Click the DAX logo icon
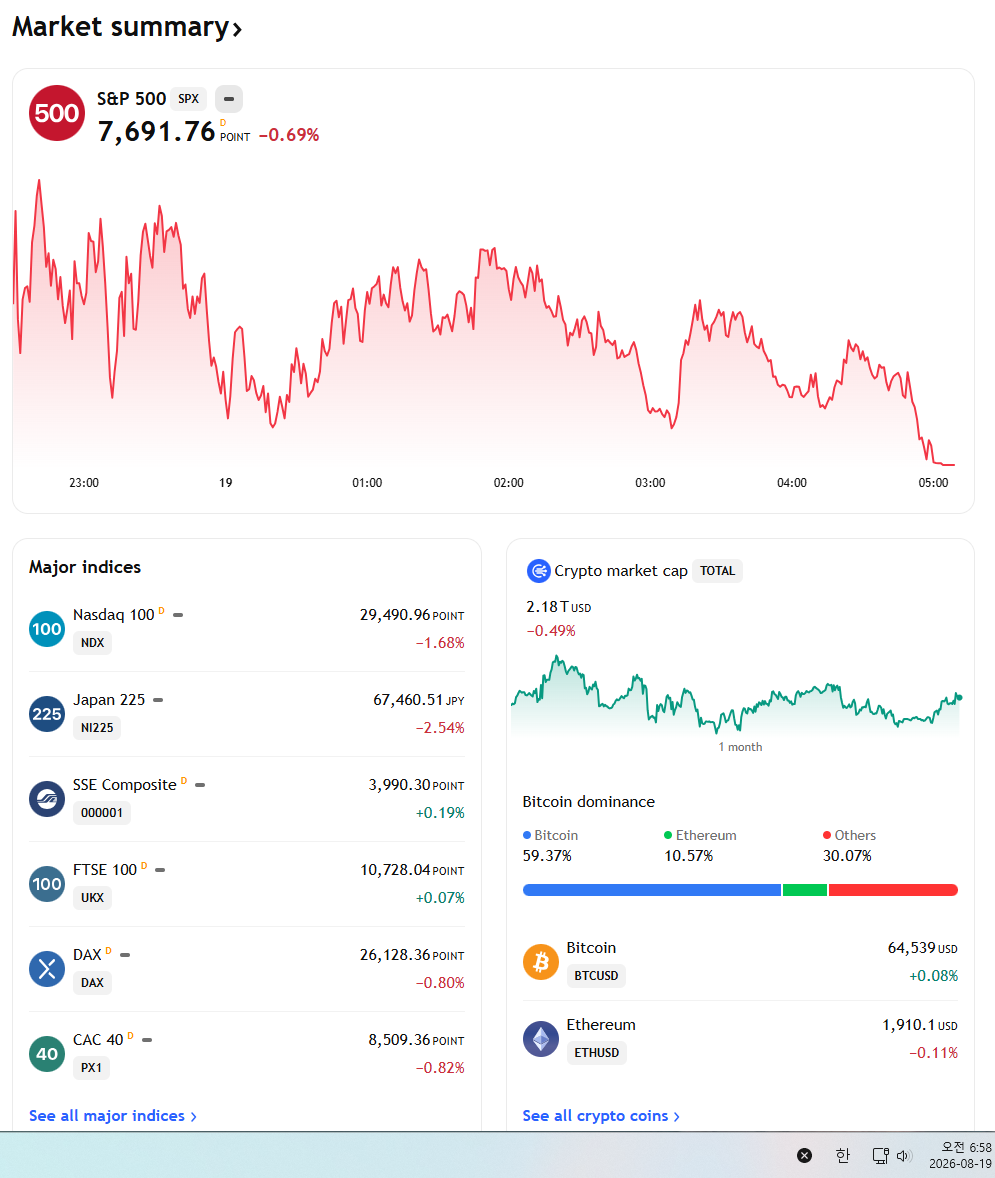 pos(47,968)
